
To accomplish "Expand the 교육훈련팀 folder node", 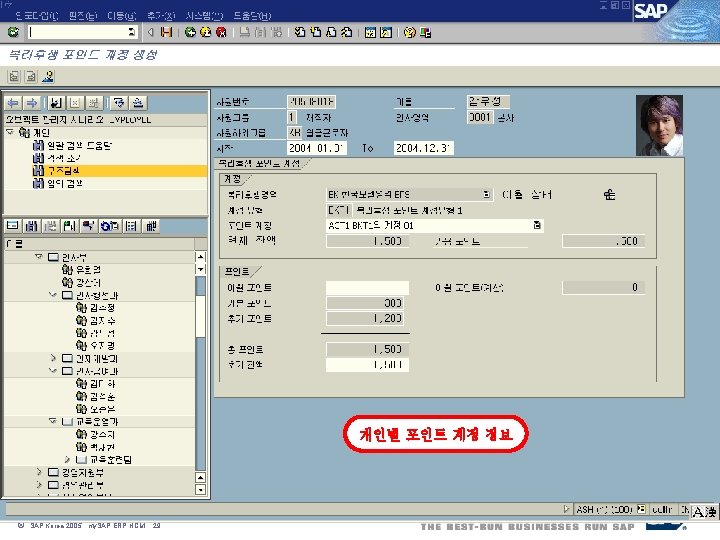I will click(x=67, y=459).
